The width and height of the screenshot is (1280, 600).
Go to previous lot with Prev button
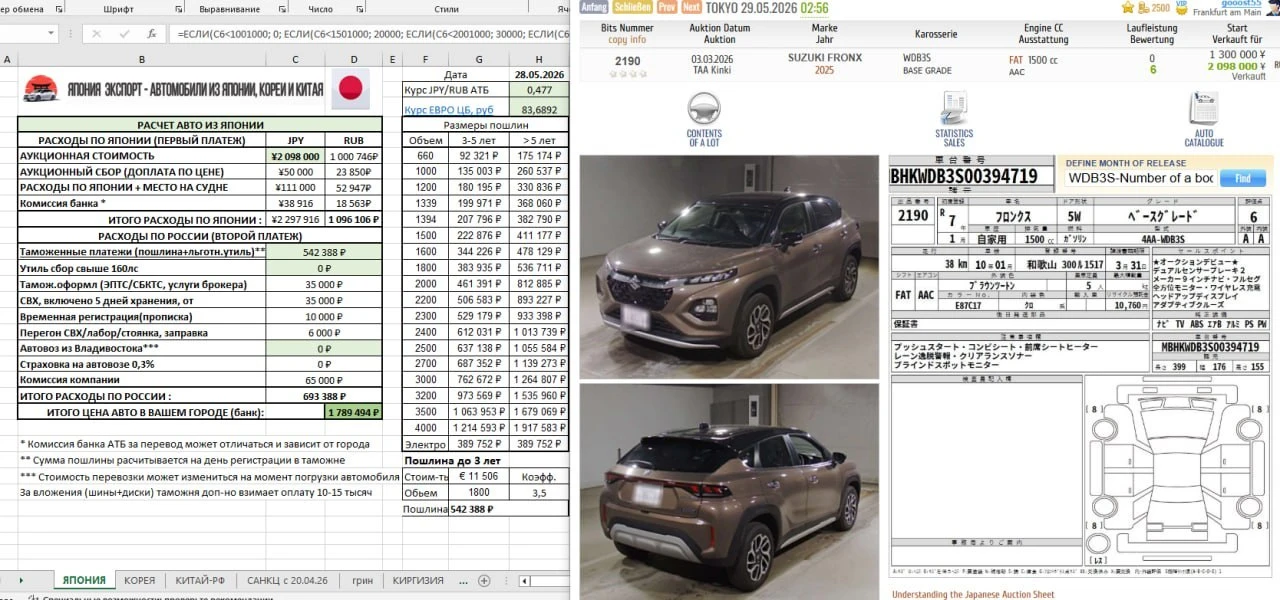tap(666, 7)
